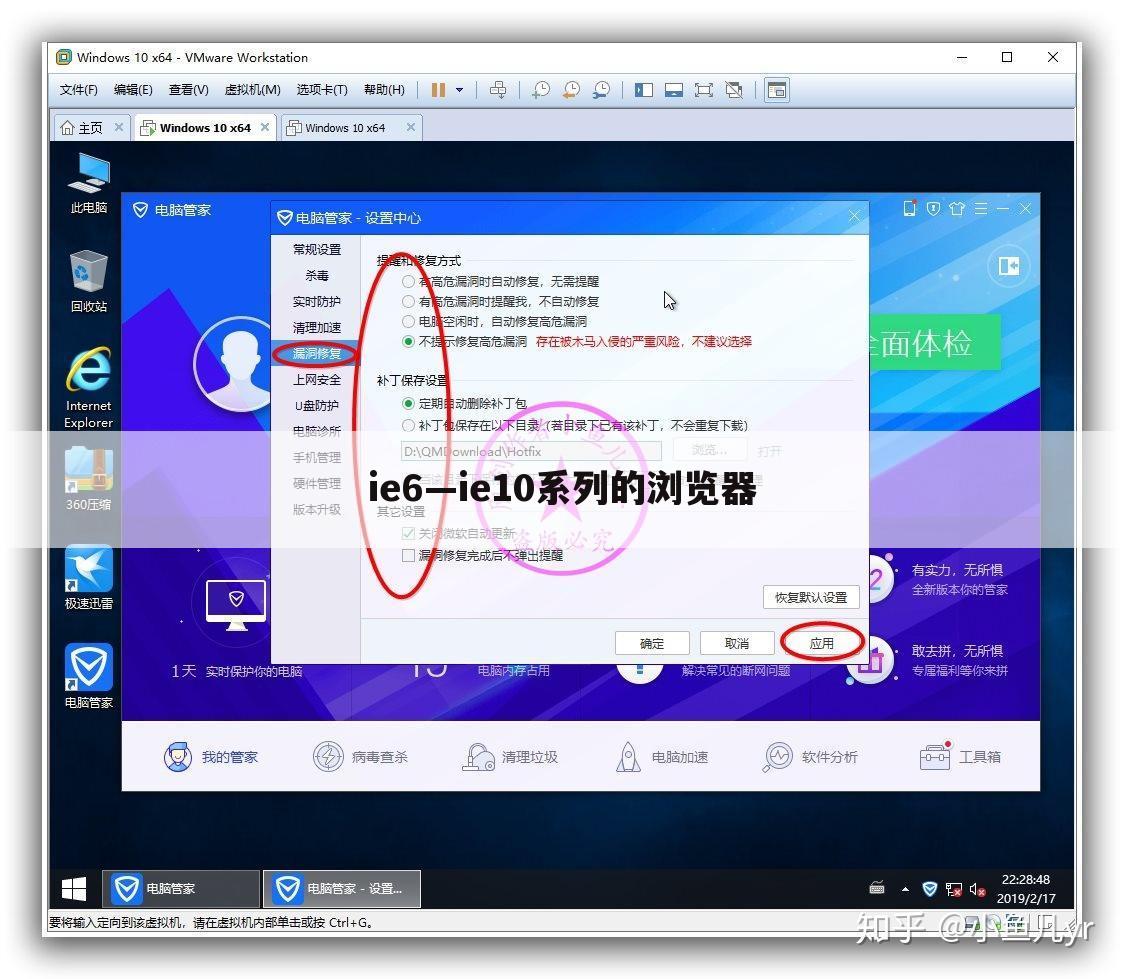Open 病毒查杀 in bottom navigation
Image resolution: width=1124 pixels, height=979 pixels.
pyautogui.click(x=361, y=757)
